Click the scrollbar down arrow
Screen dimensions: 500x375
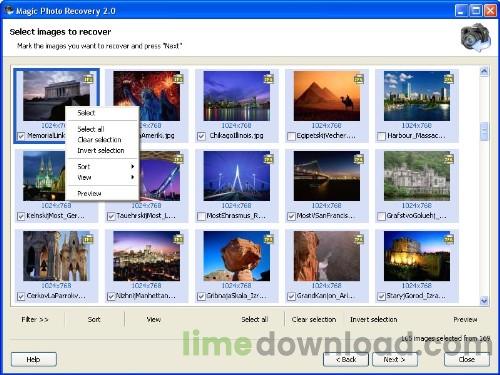(x=484, y=301)
